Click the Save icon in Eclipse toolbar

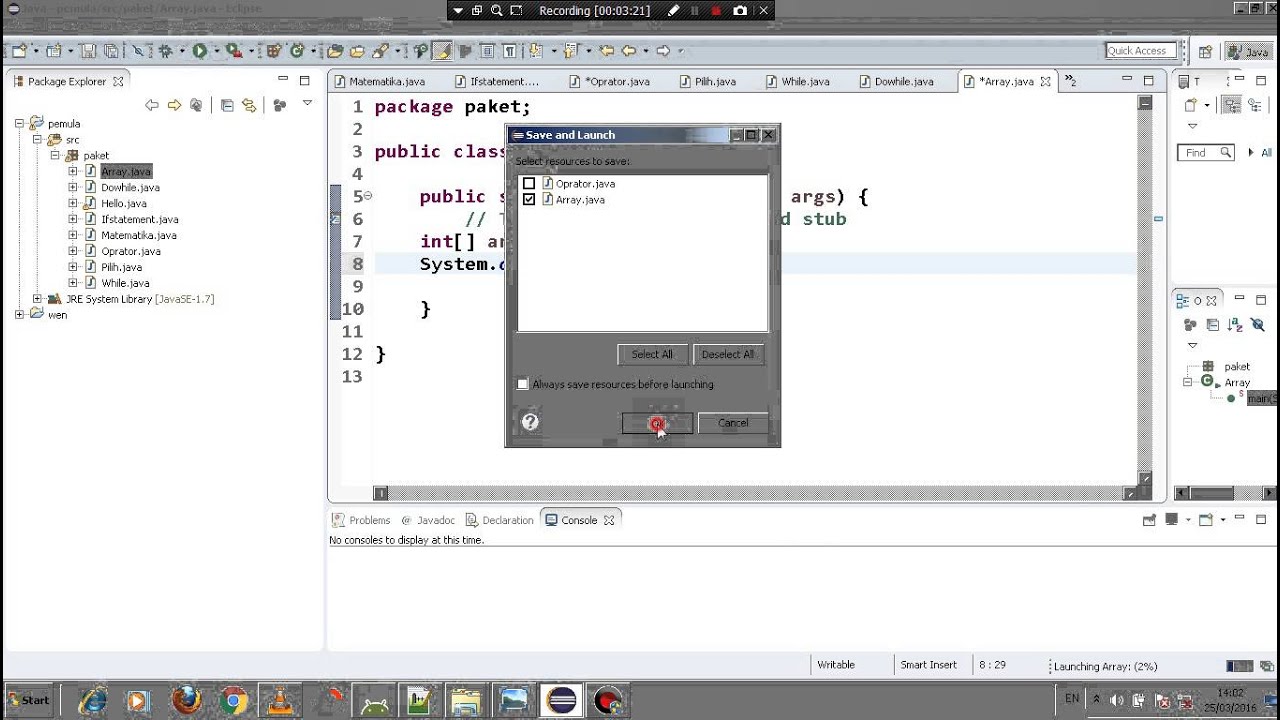87,50
